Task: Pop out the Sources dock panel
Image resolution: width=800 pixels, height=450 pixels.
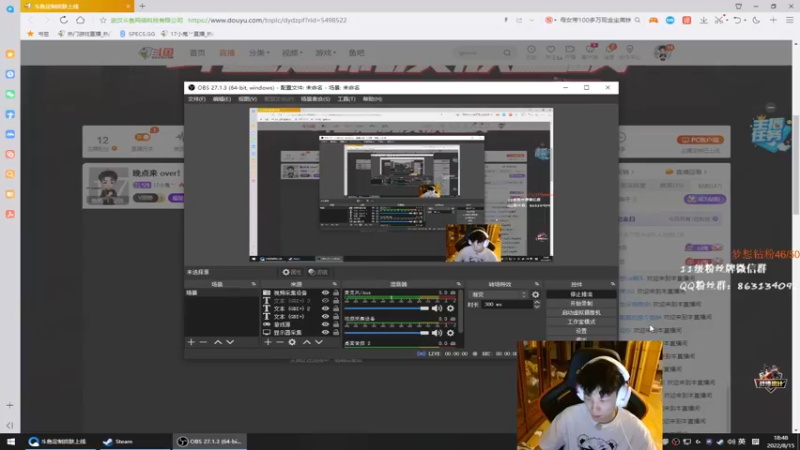Action: click(x=335, y=284)
